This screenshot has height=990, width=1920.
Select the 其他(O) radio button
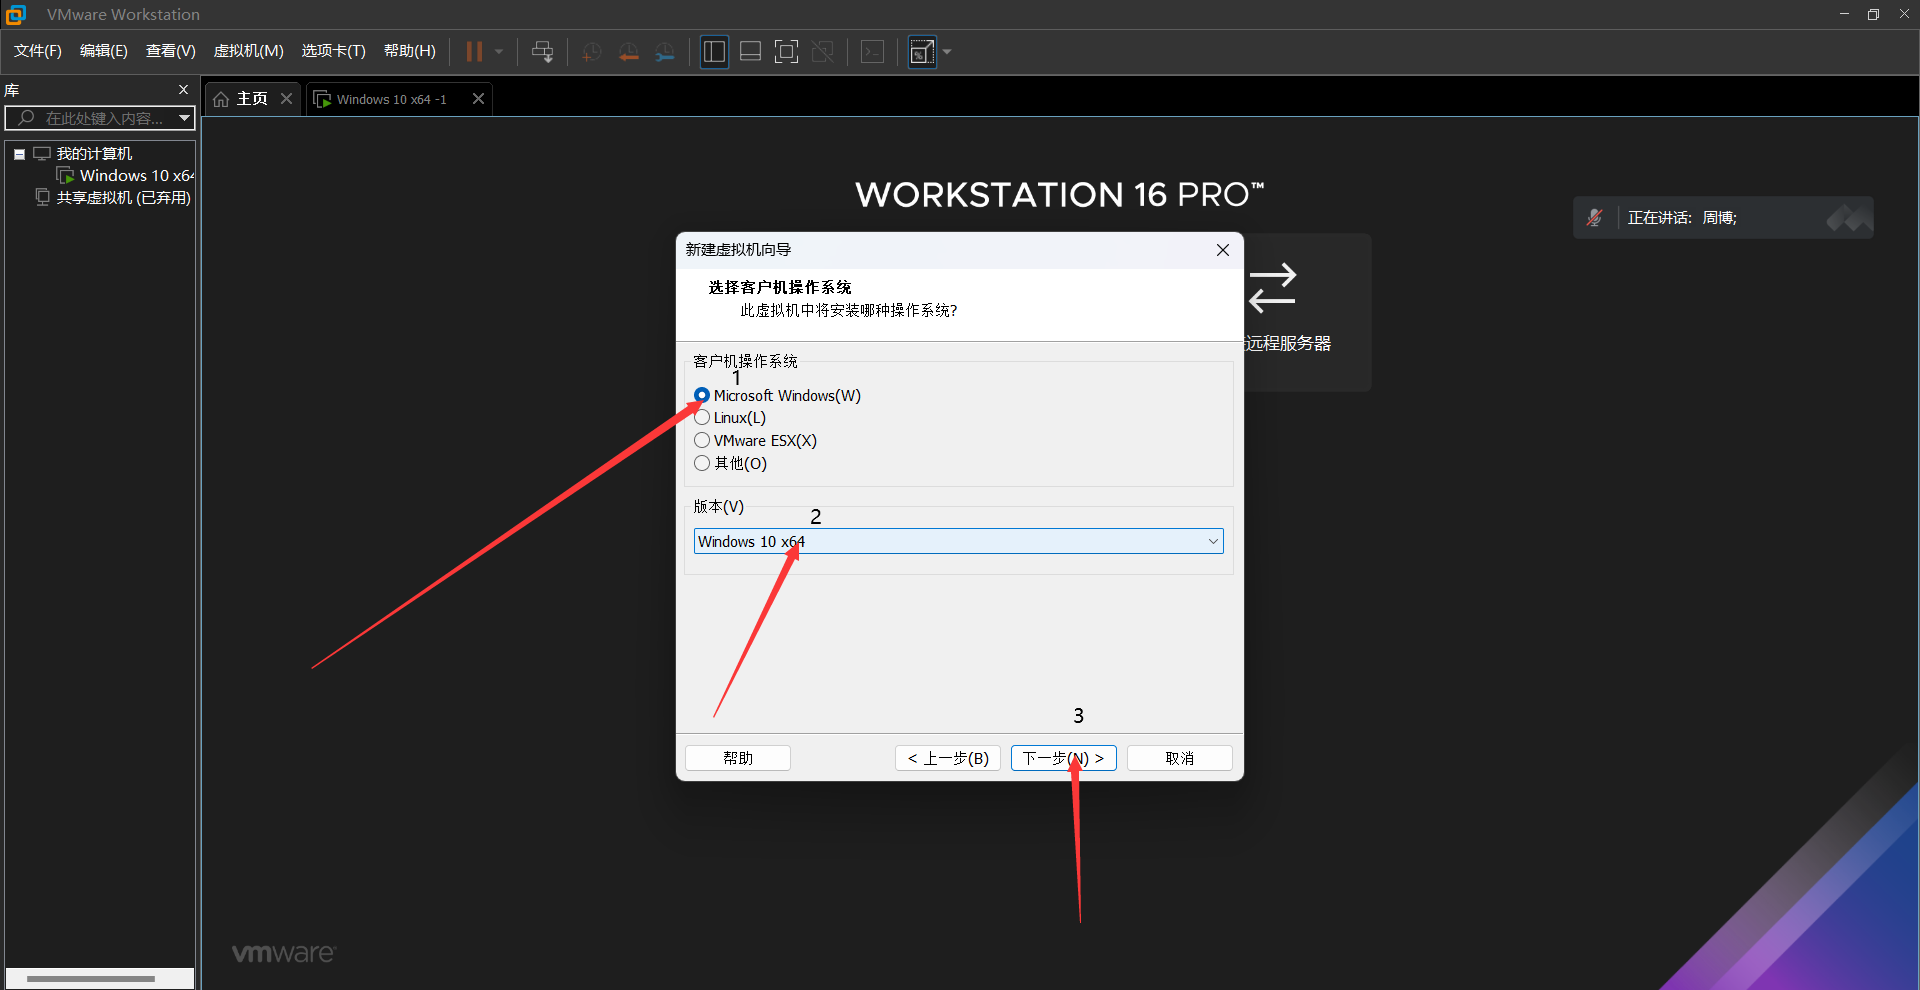702,463
